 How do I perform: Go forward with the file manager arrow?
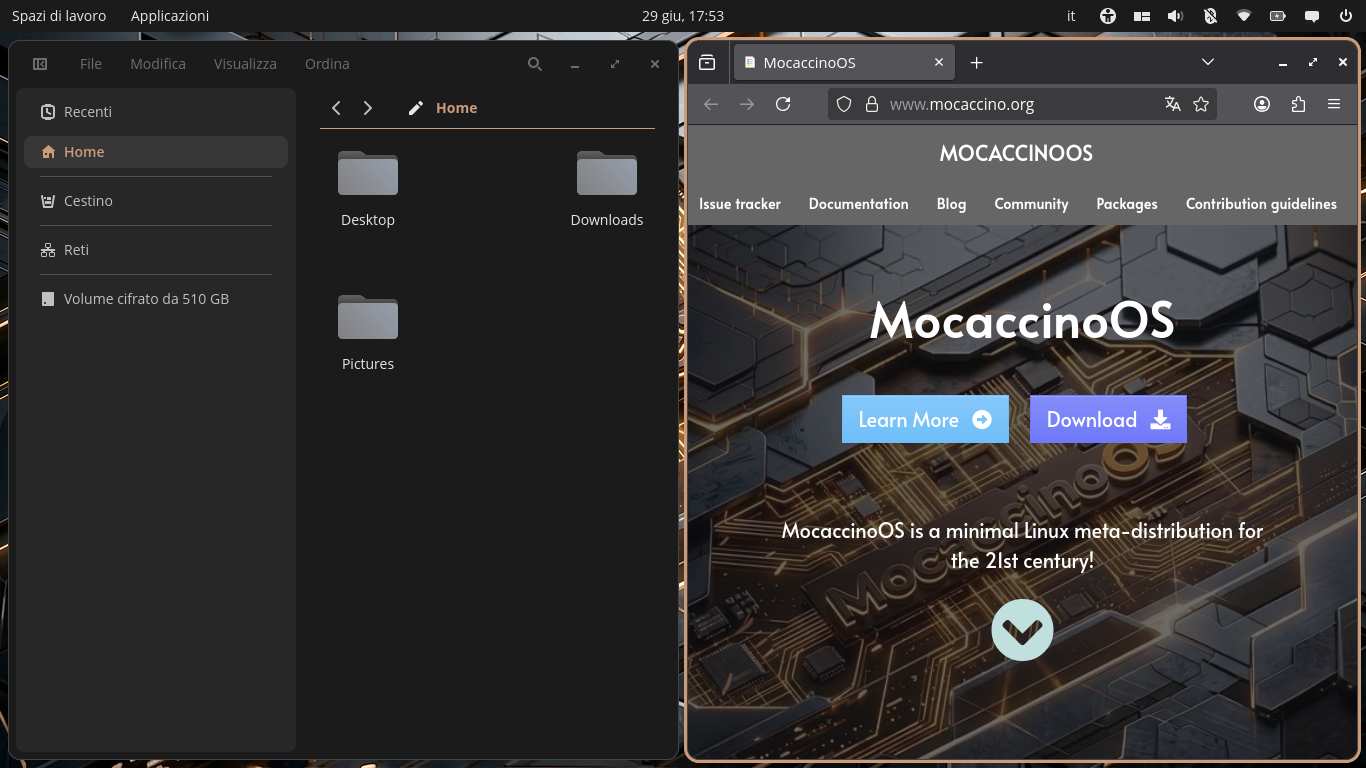(x=368, y=108)
